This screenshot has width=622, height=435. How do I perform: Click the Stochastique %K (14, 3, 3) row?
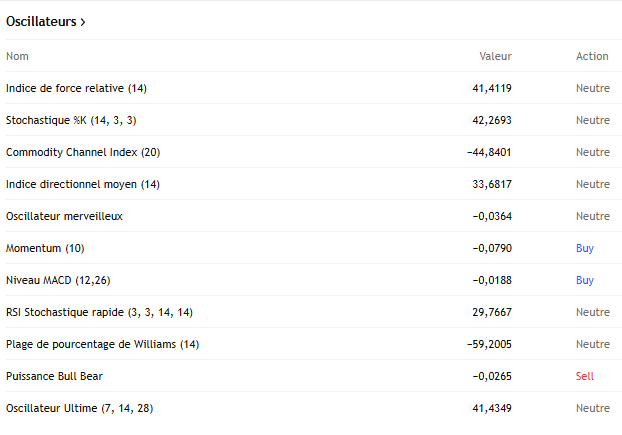coord(71,120)
